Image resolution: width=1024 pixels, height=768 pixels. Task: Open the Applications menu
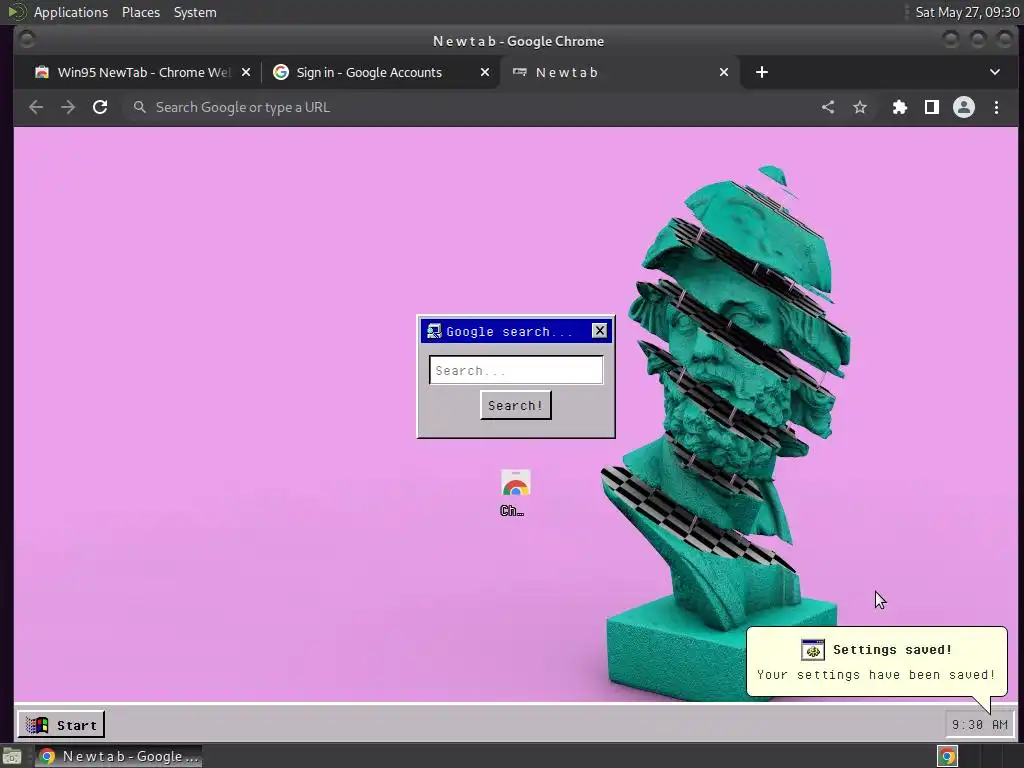(x=71, y=12)
